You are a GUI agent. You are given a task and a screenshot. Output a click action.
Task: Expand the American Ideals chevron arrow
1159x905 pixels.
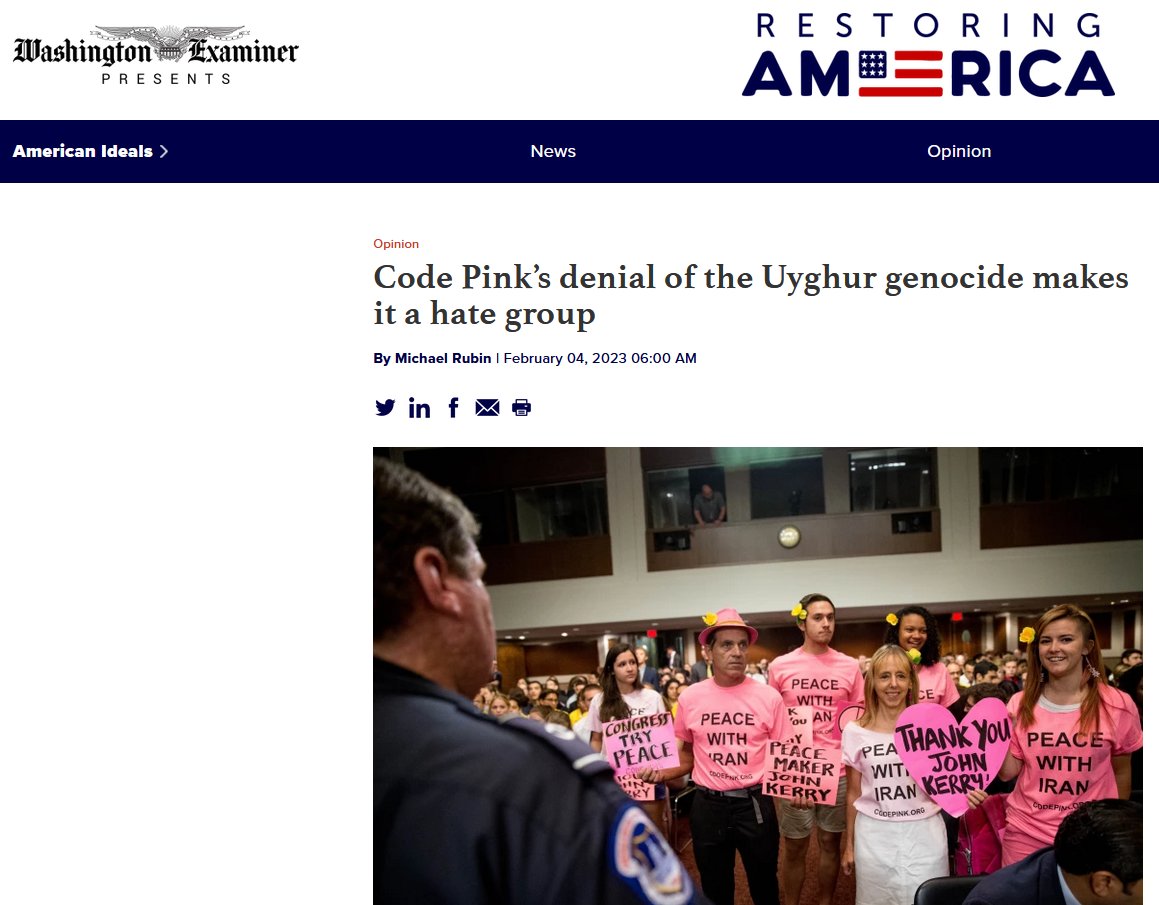pos(164,151)
